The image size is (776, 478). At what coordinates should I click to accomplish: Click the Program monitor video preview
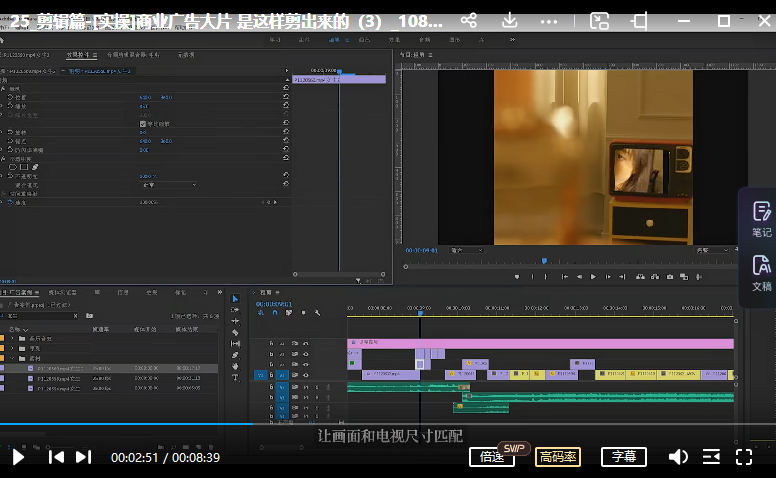[x=594, y=157]
